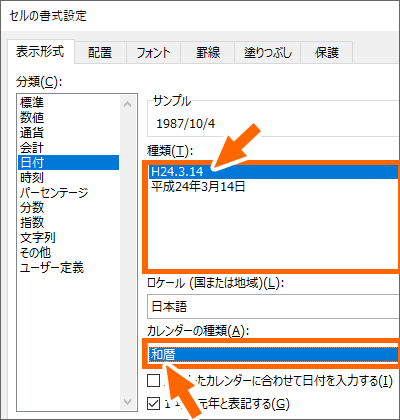Open the フォント tab
400x420 pixels.
pos(153,53)
